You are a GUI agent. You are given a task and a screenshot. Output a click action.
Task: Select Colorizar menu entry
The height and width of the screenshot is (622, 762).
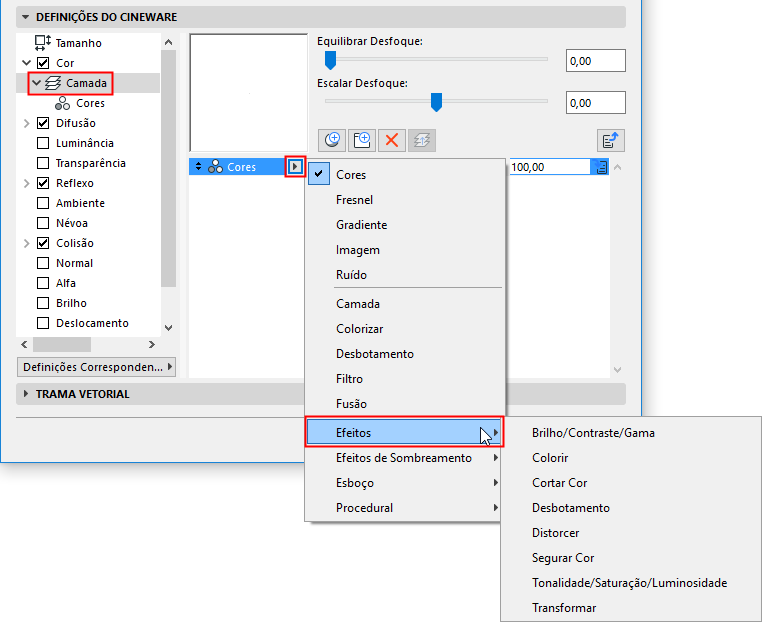(x=405, y=329)
